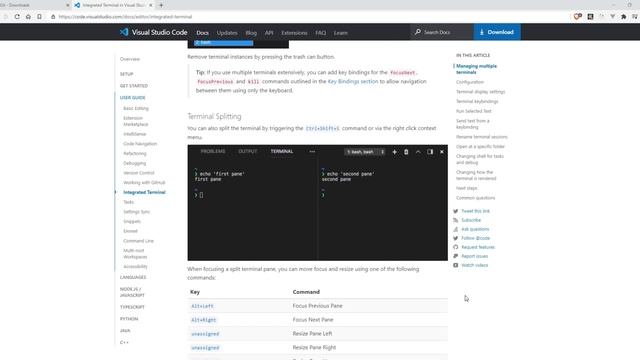This screenshot has height=360, width=640.
Task: Click the browser address bar URL
Action: coord(125,17)
